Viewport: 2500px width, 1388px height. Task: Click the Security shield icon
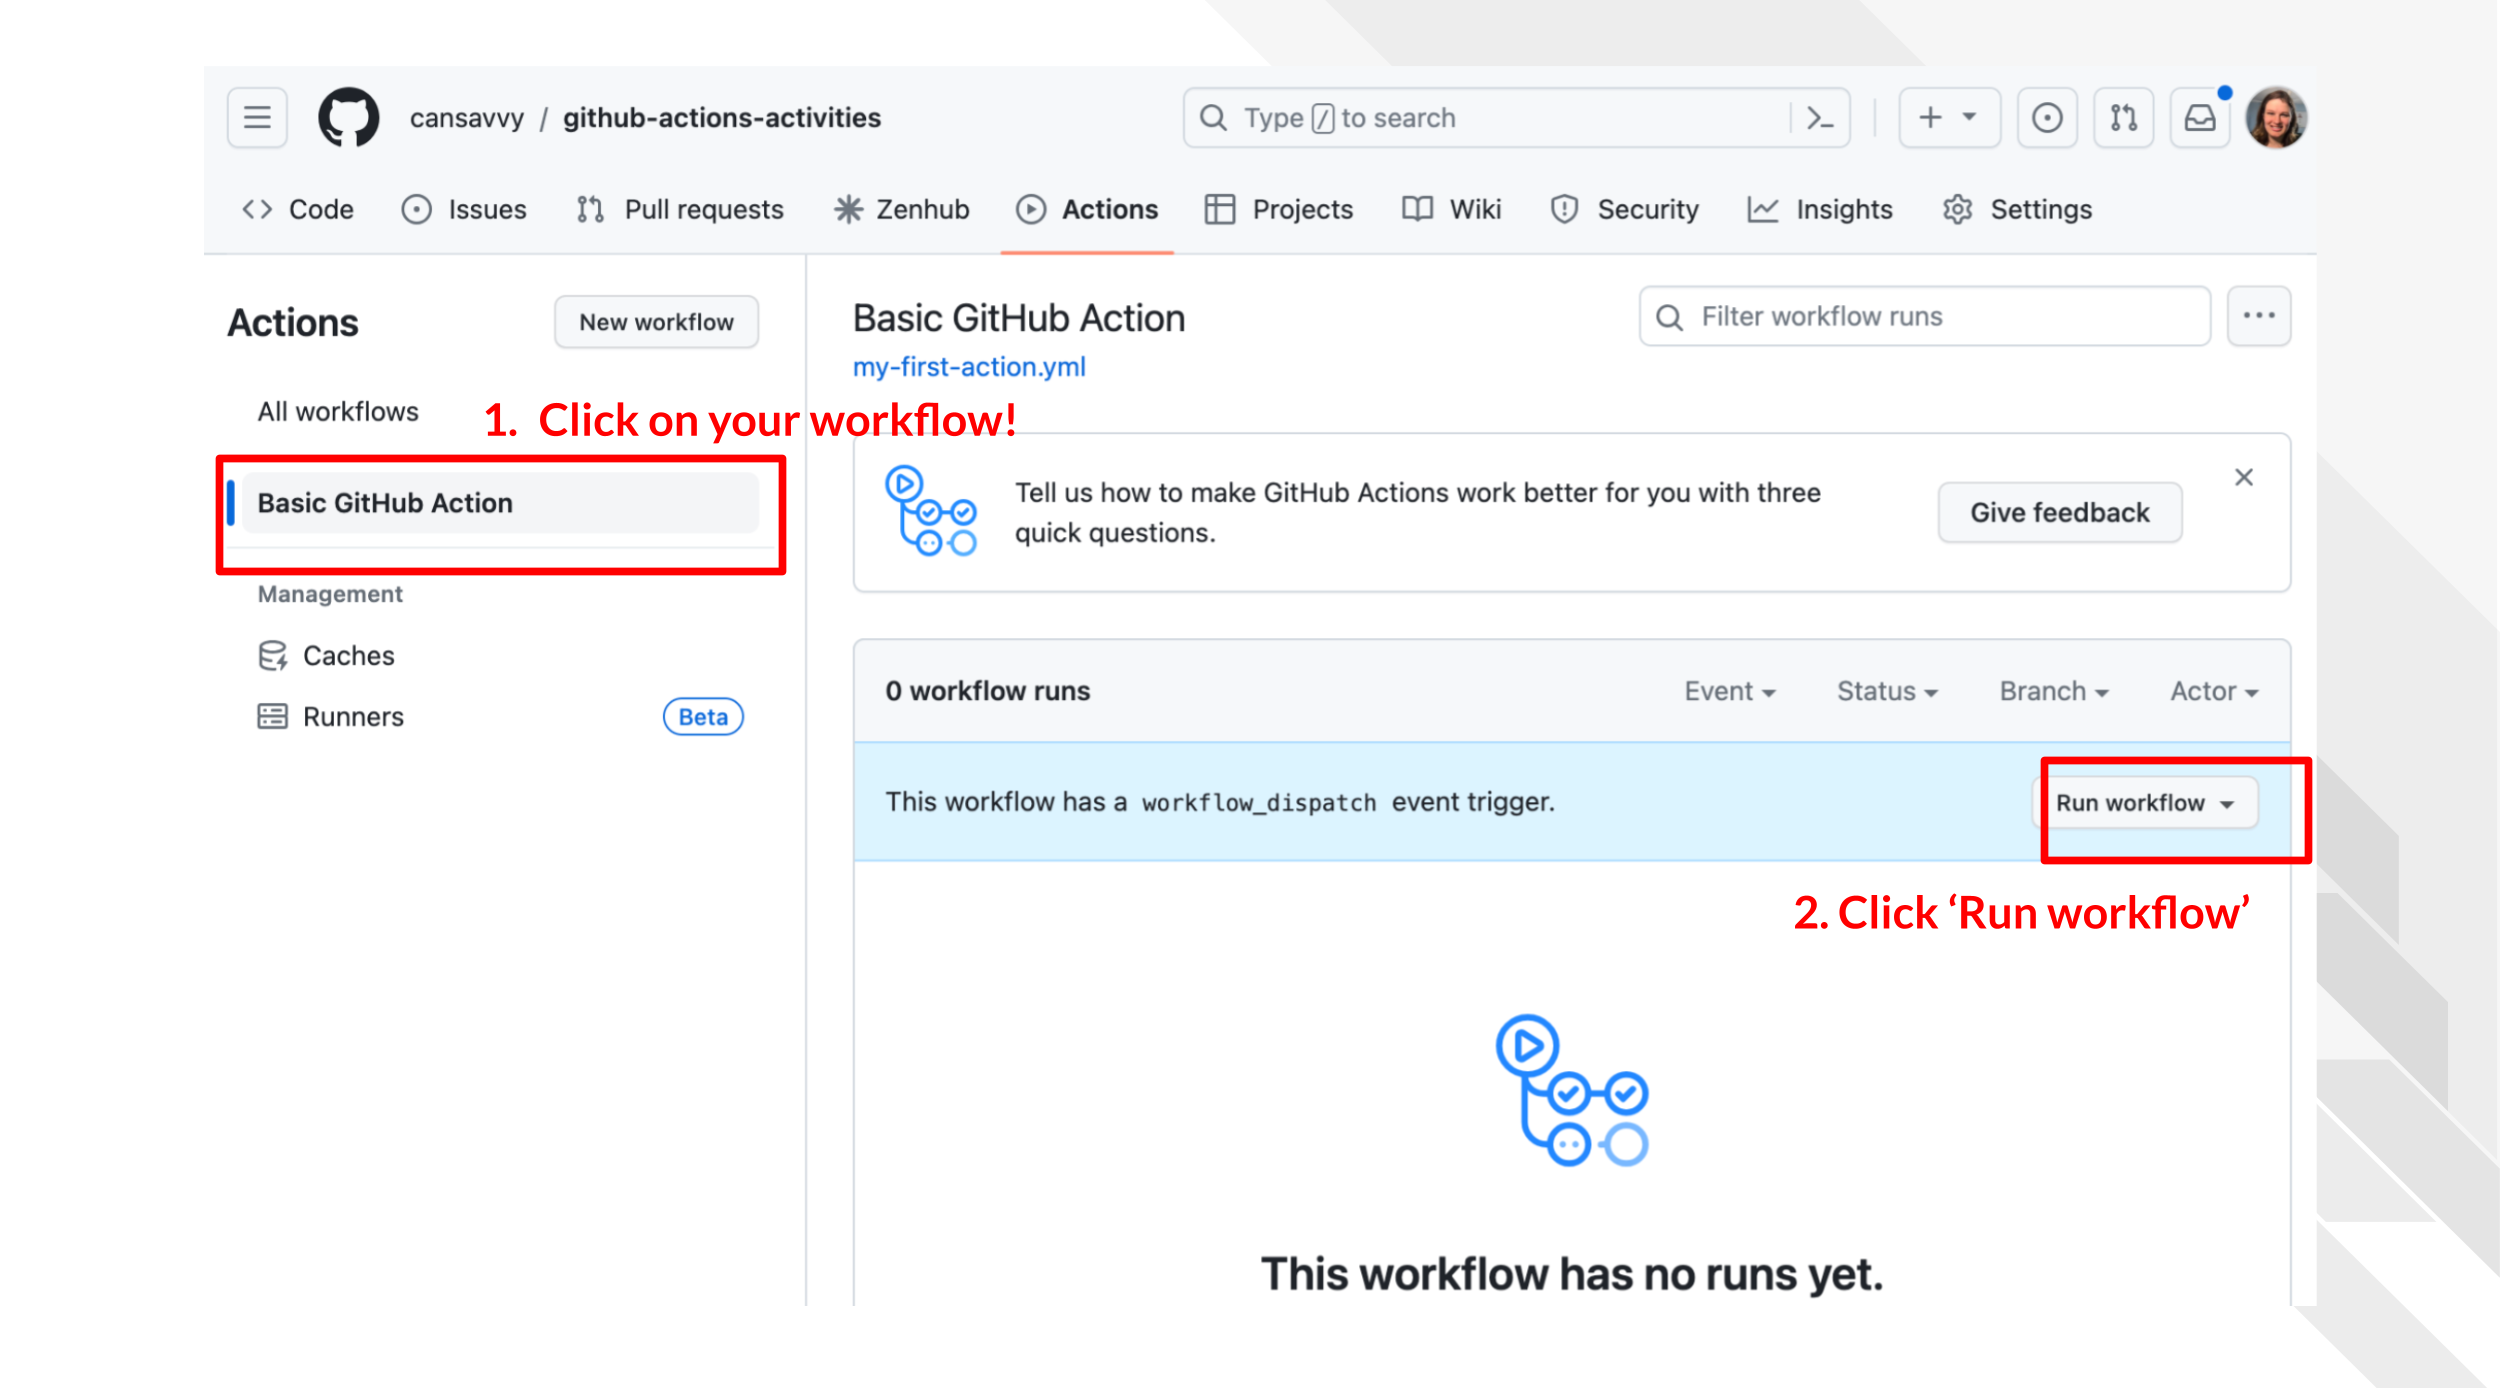coord(1564,209)
